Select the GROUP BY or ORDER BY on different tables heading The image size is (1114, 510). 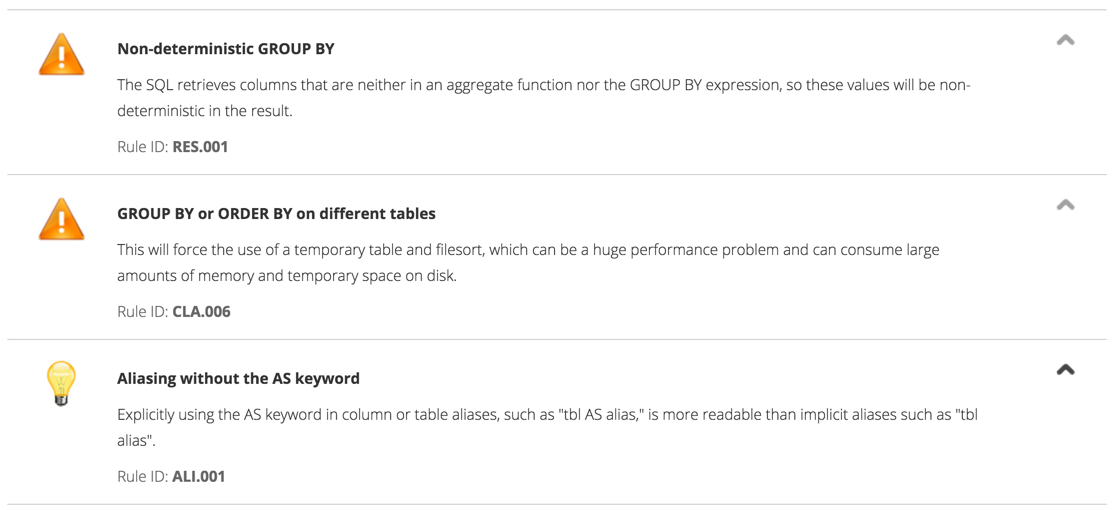point(276,213)
